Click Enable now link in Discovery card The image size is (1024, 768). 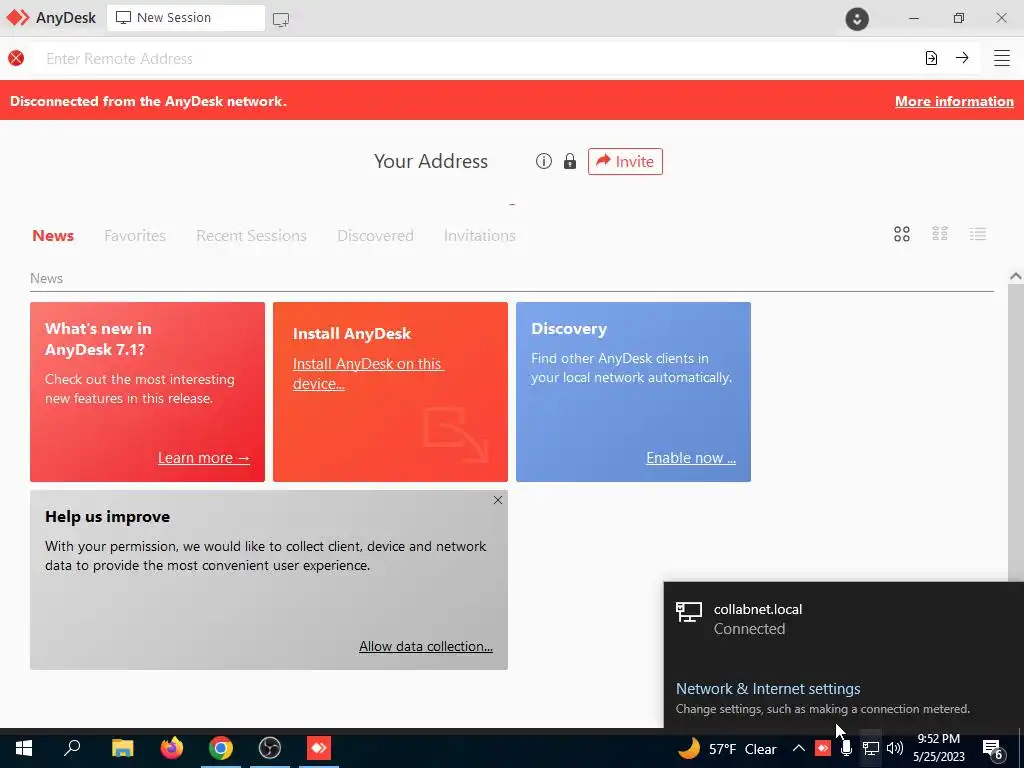(x=691, y=458)
